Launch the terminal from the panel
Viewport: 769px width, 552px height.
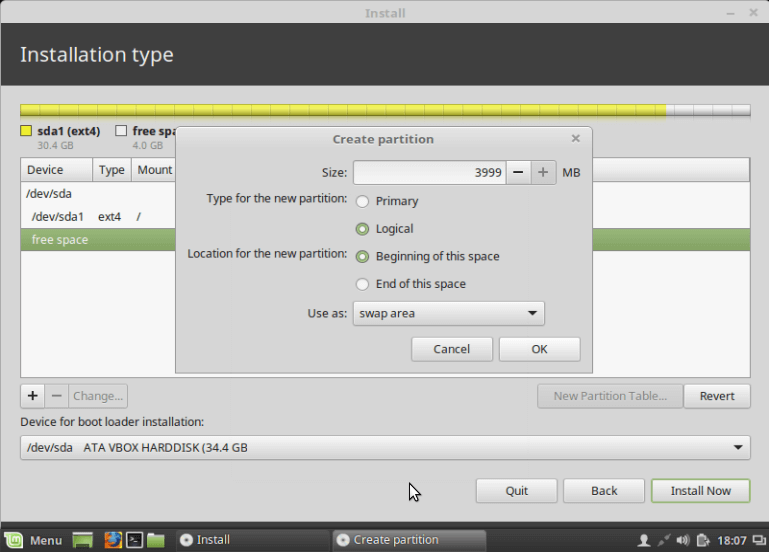(x=134, y=540)
